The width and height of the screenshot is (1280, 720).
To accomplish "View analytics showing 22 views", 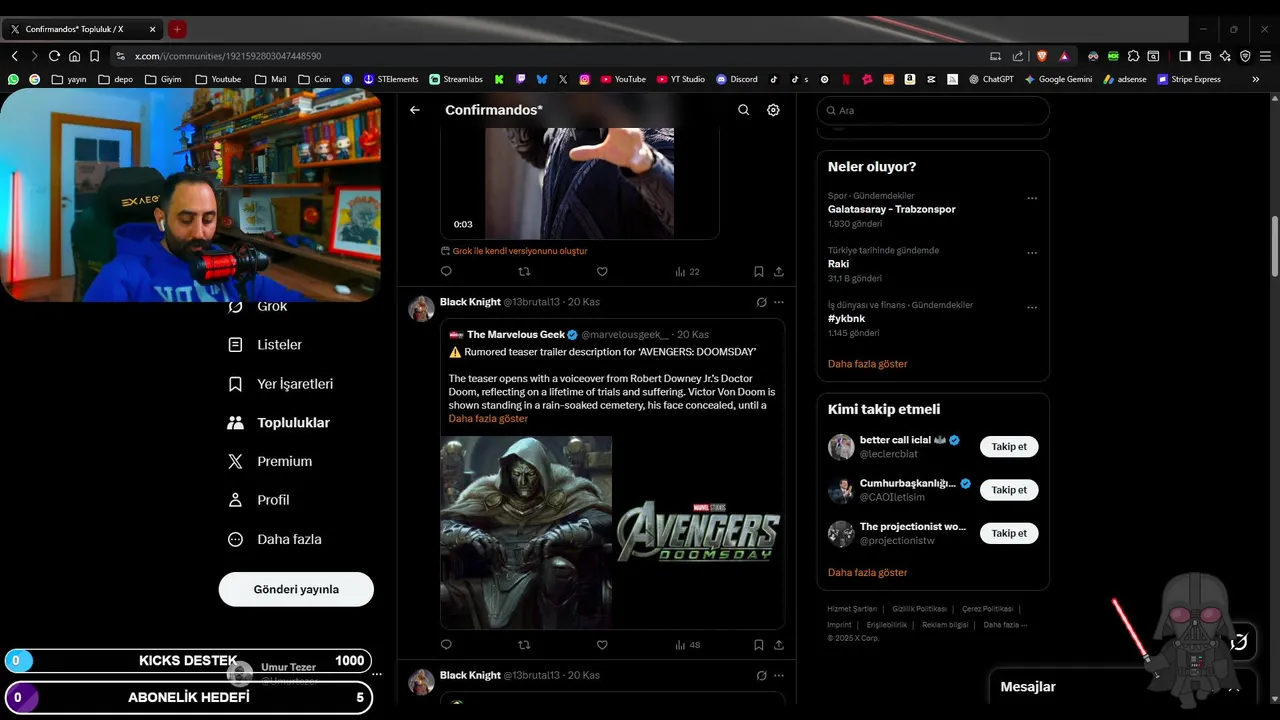I will click(687, 271).
